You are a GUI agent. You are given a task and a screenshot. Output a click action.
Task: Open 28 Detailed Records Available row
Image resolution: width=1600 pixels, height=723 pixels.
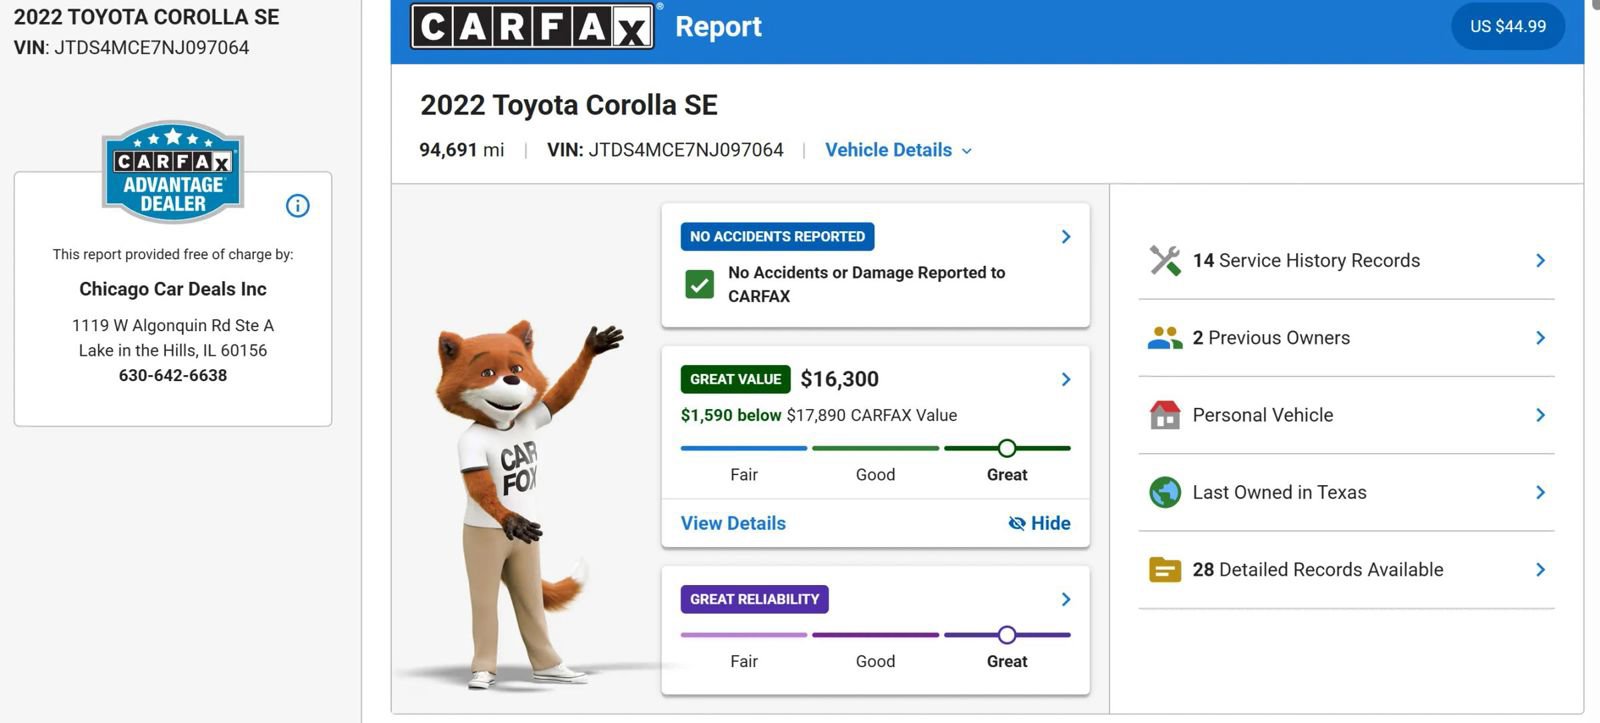pos(1345,570)
